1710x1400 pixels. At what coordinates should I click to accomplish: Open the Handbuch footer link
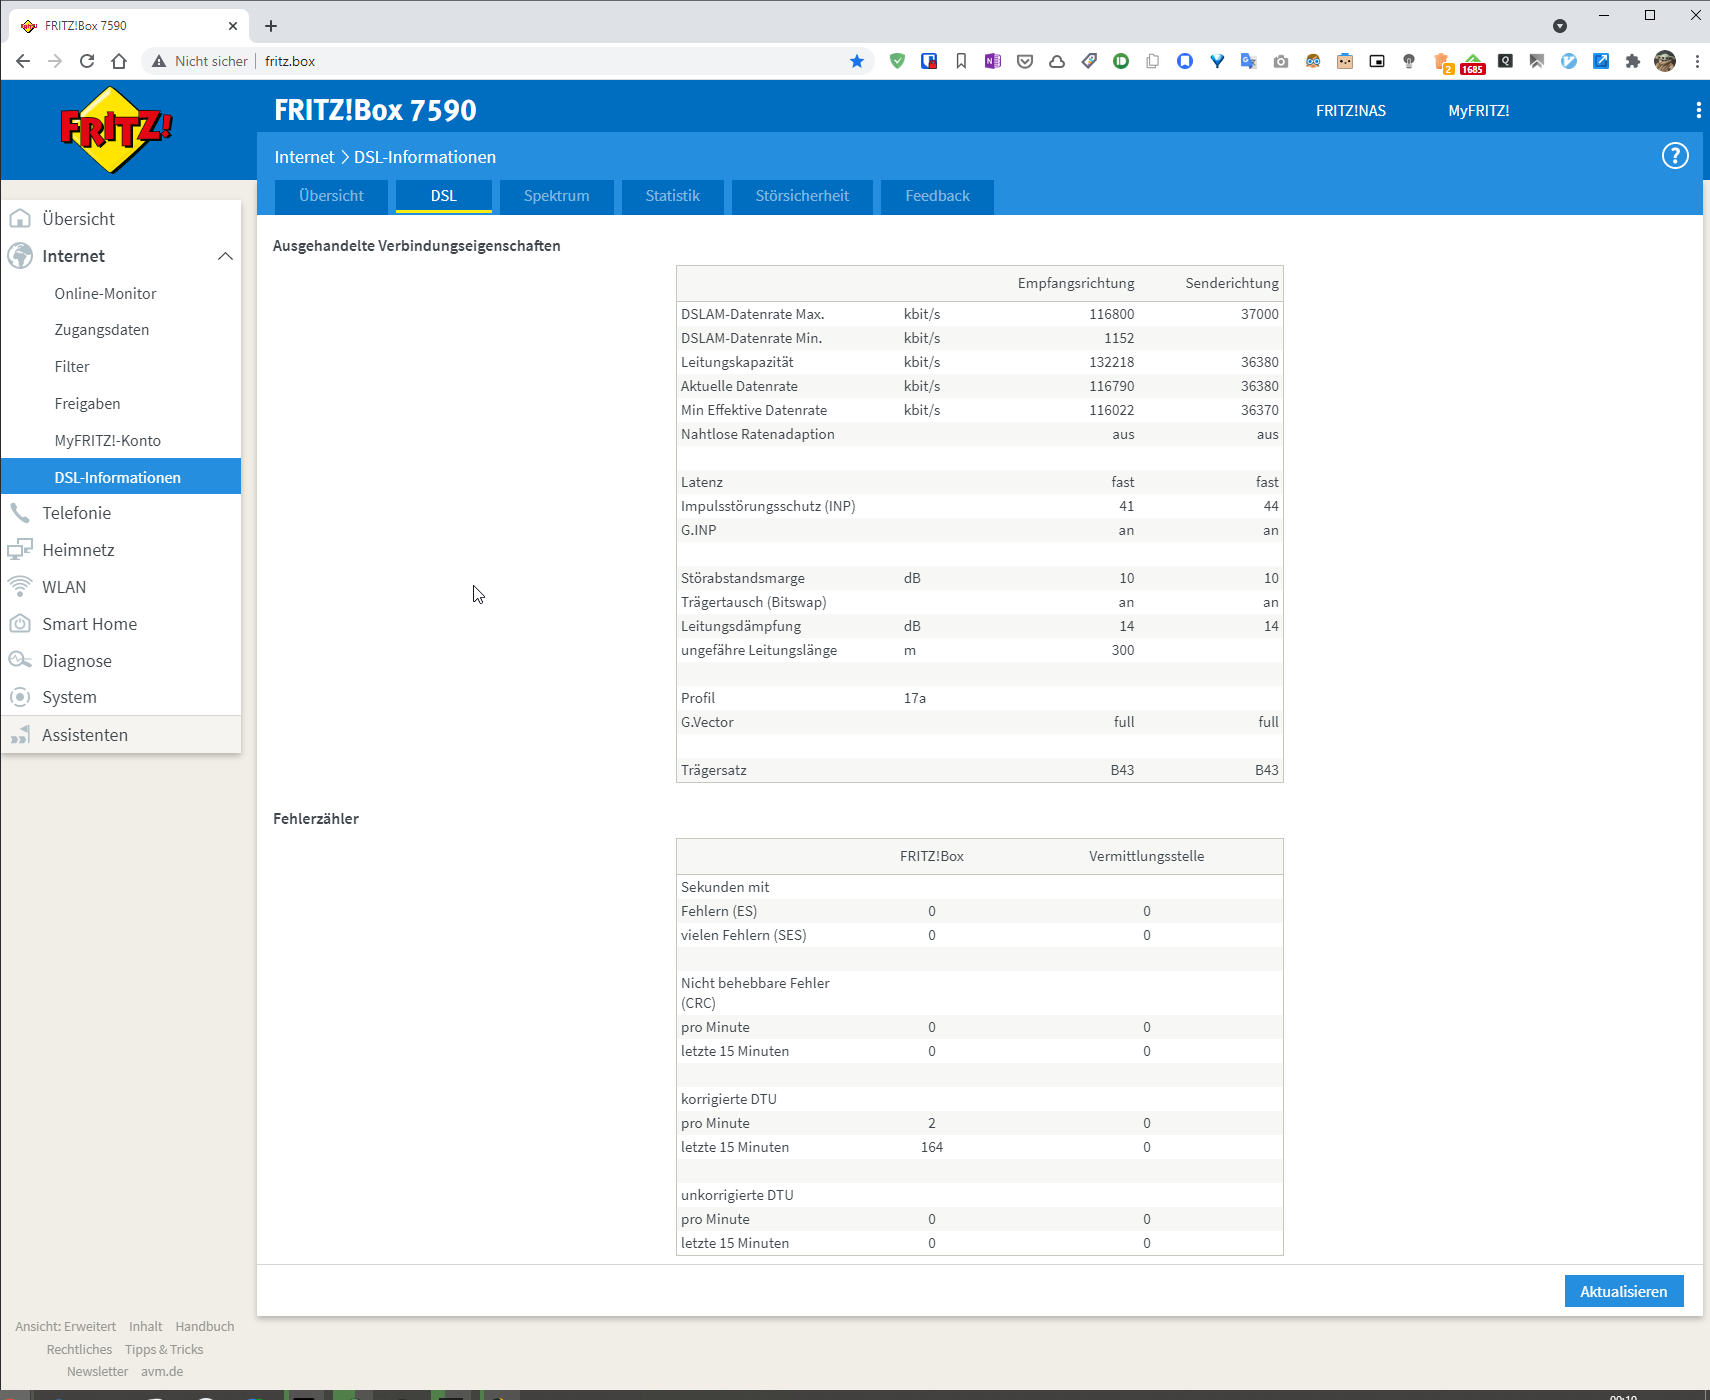tap(205, 1327)
